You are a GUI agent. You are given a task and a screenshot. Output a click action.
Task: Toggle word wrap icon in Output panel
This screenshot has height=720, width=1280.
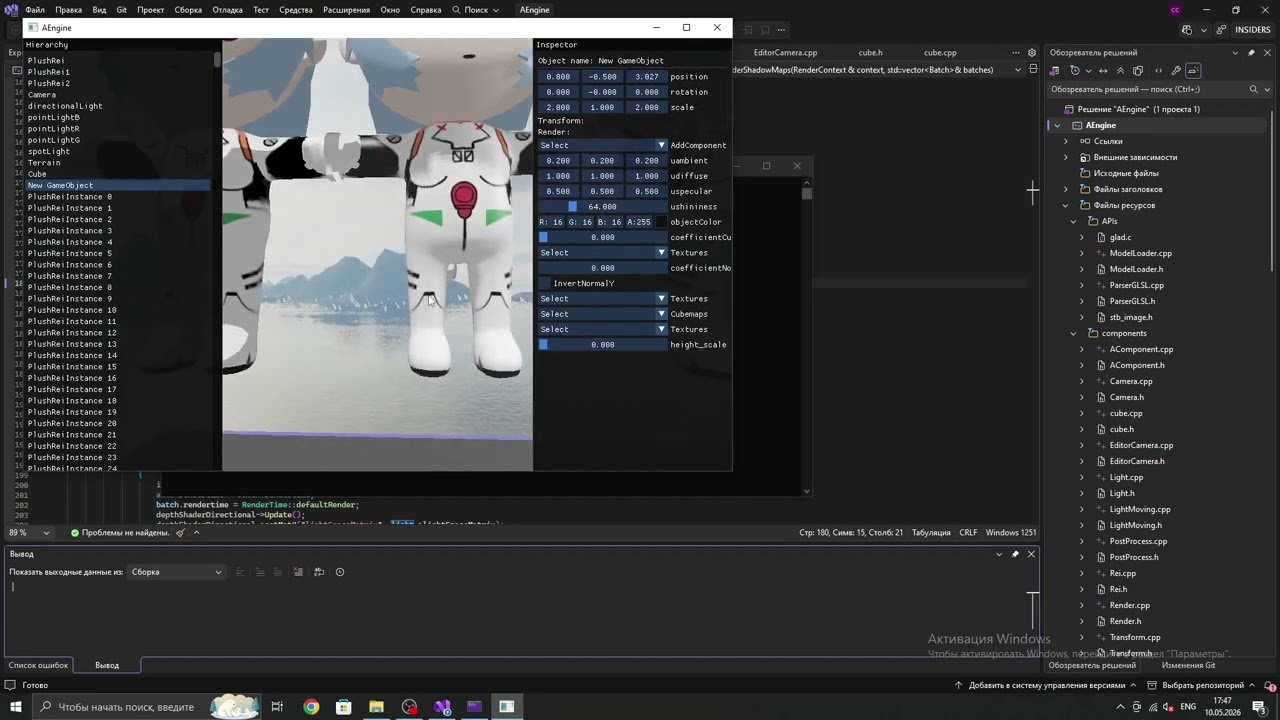point(319,572)
